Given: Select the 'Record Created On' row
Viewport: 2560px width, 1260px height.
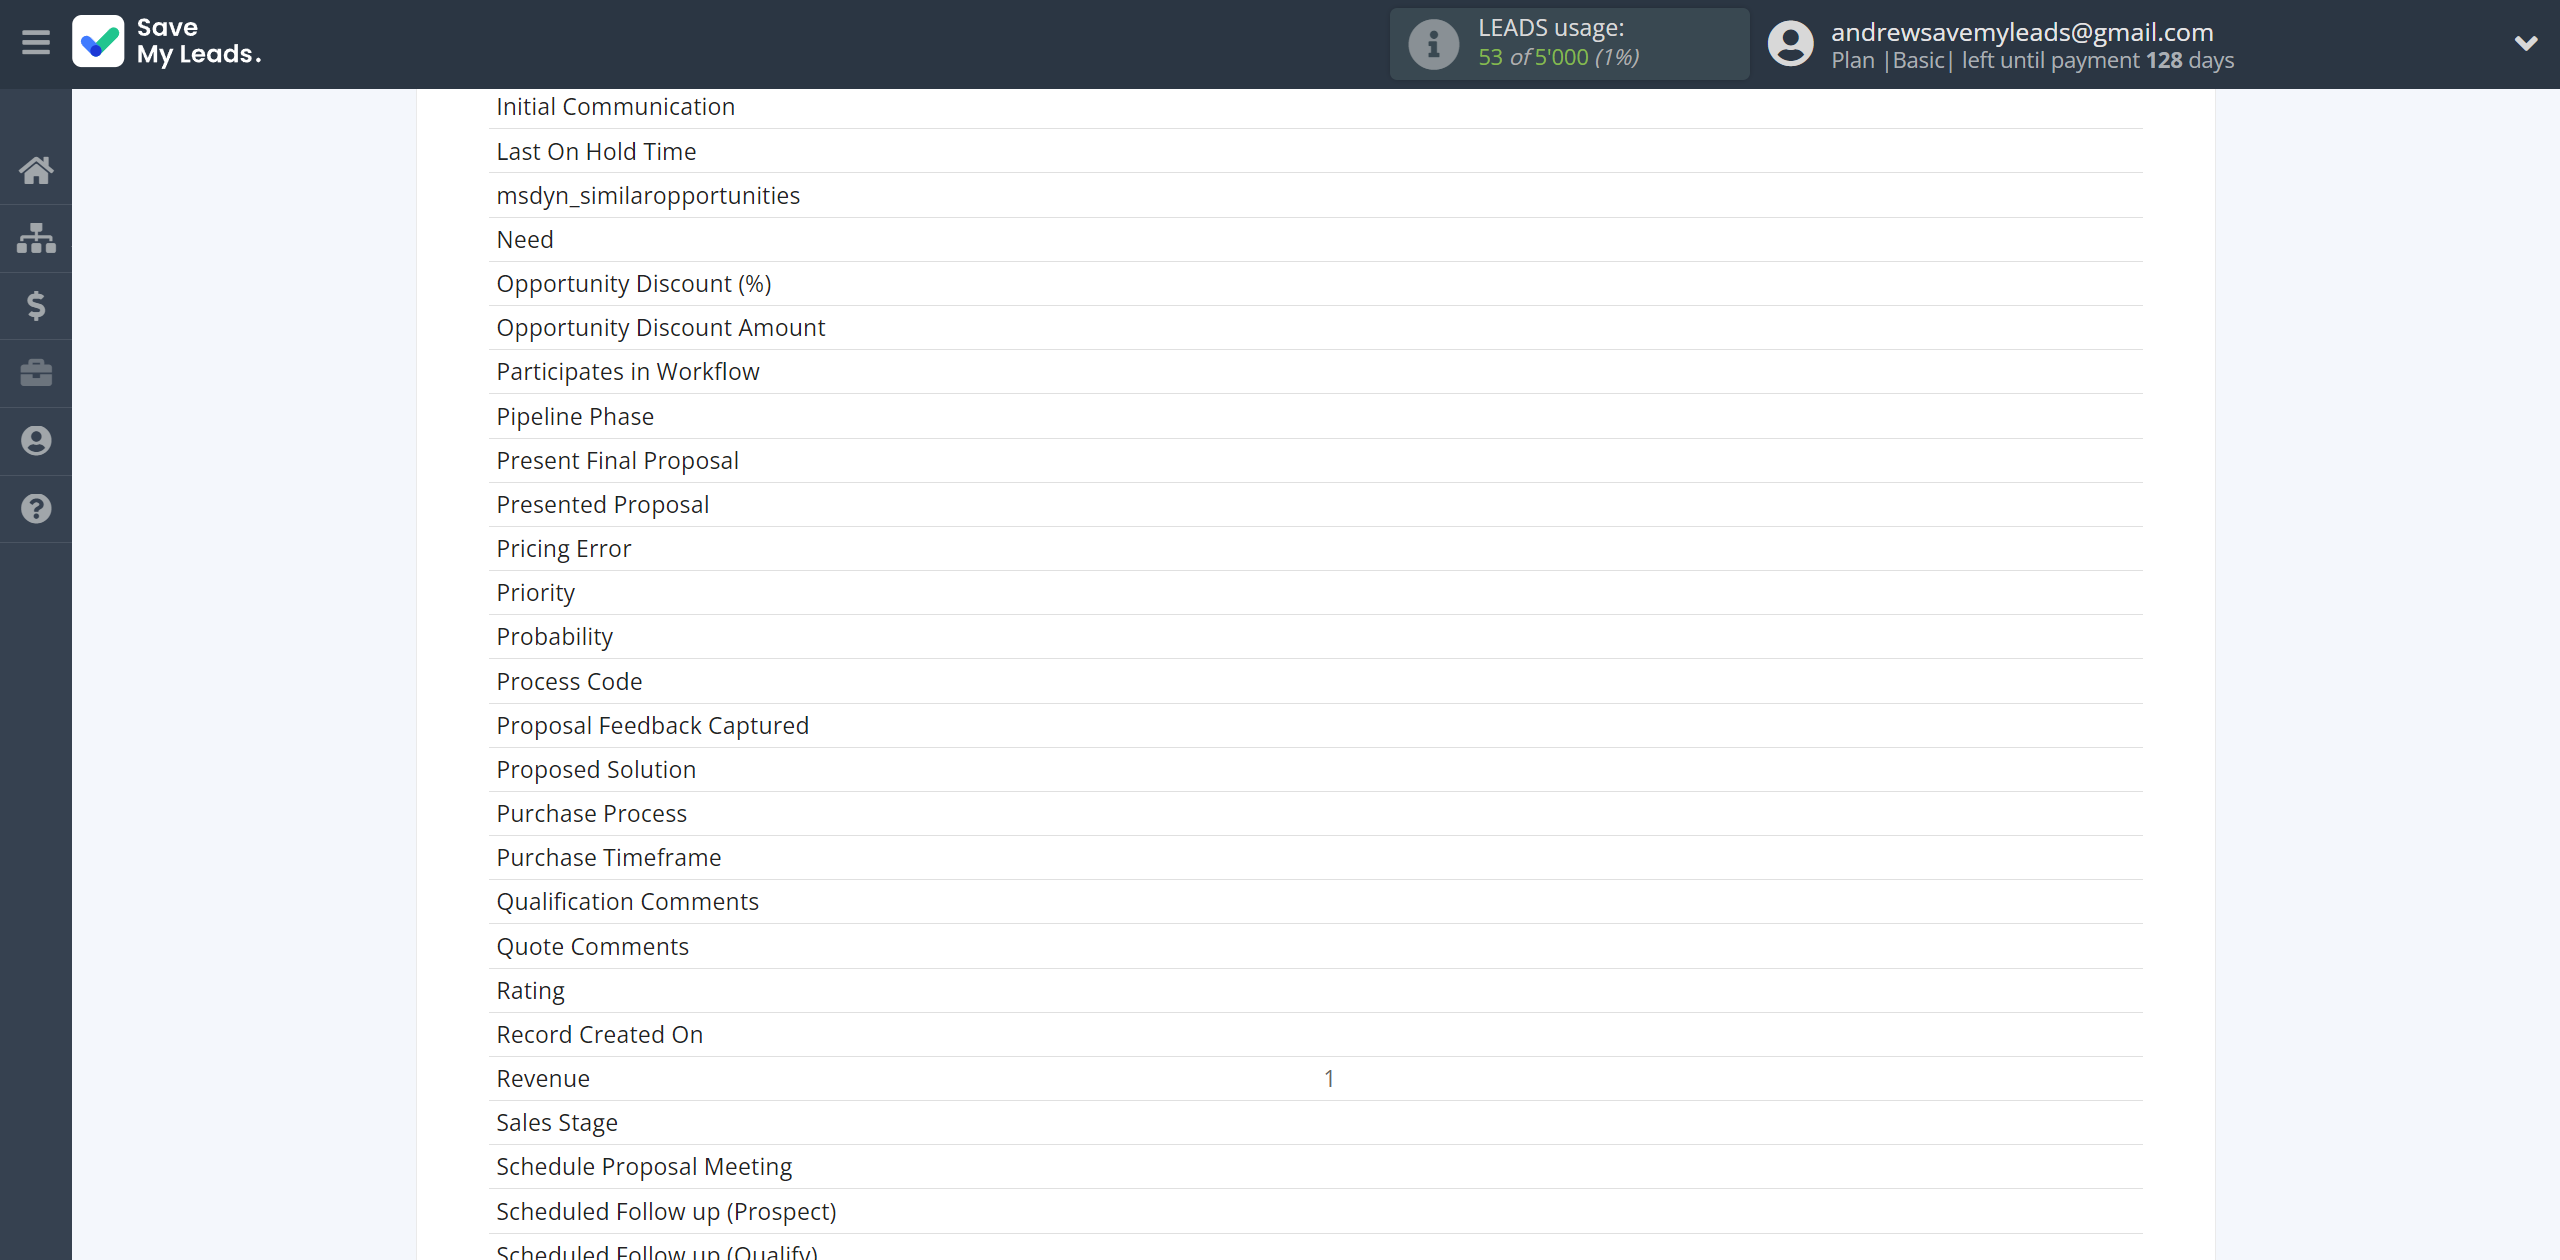Looking at the screenshot, I should pos(1315,1034).
